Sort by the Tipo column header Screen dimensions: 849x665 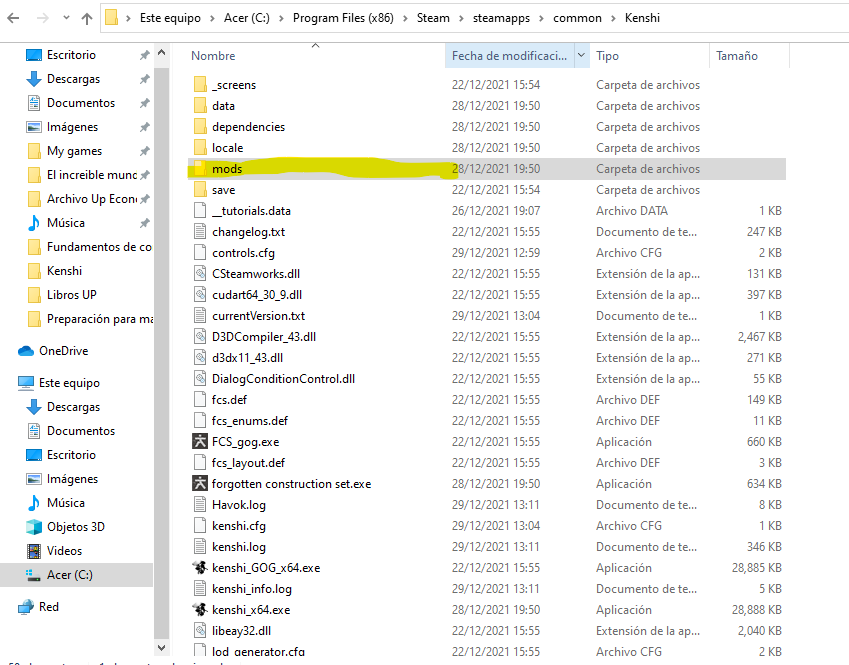607,56
